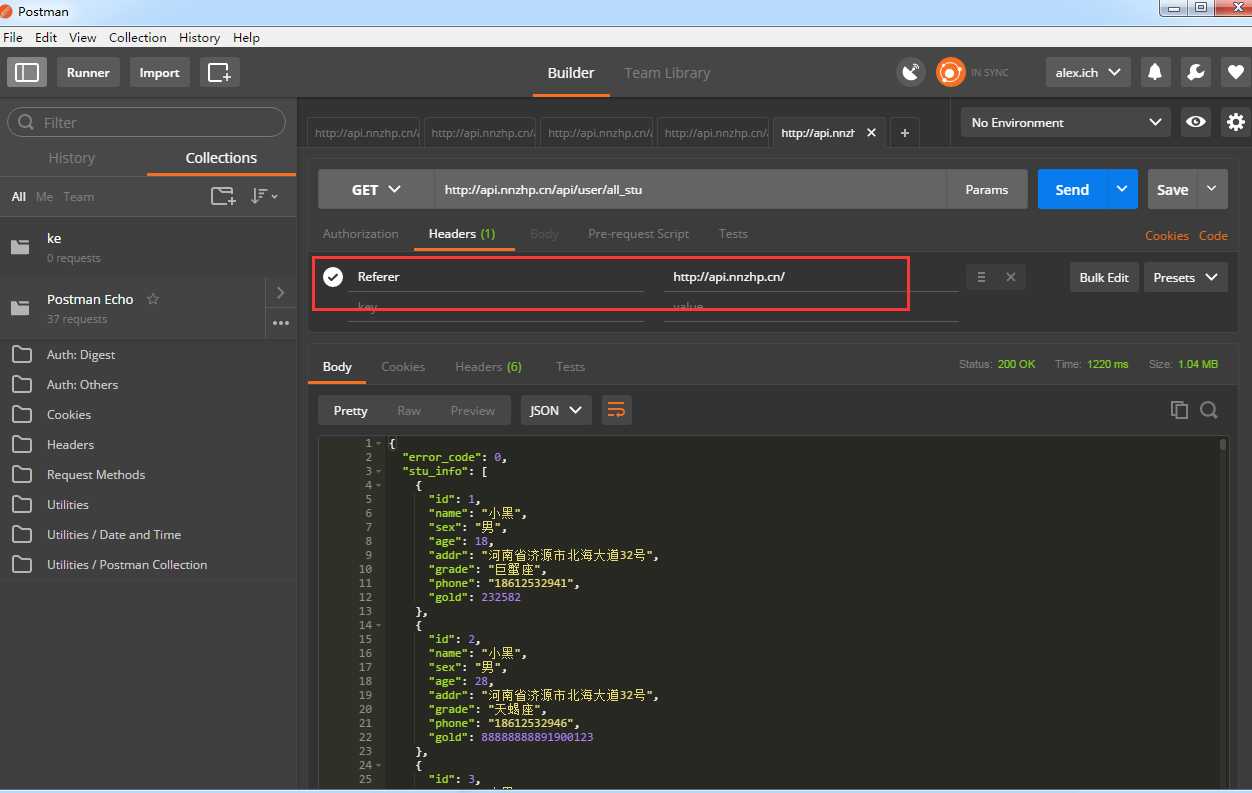Open manage environments gear icon
Screen dimensions: 1252x793
tap(1236, 122)
